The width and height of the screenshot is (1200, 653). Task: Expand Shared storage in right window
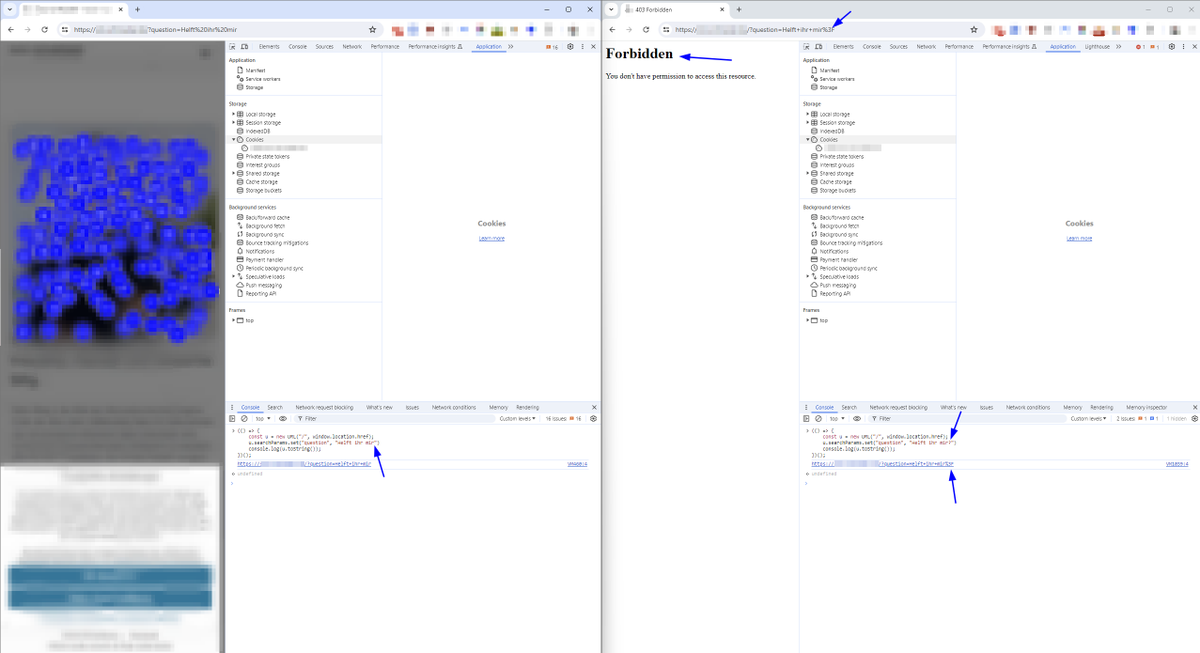(x=808, y=173)
